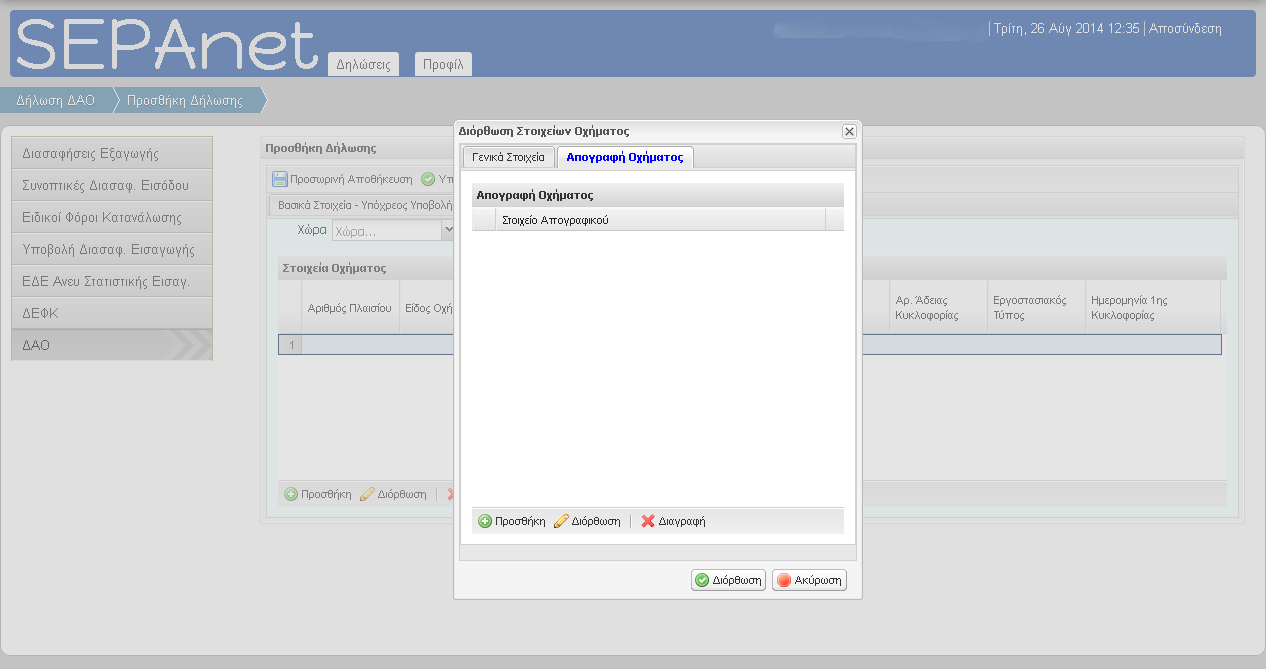
Task: Click Προσωρινή Αποθήκευση in the page toolbar
Action: pos(343,180)
